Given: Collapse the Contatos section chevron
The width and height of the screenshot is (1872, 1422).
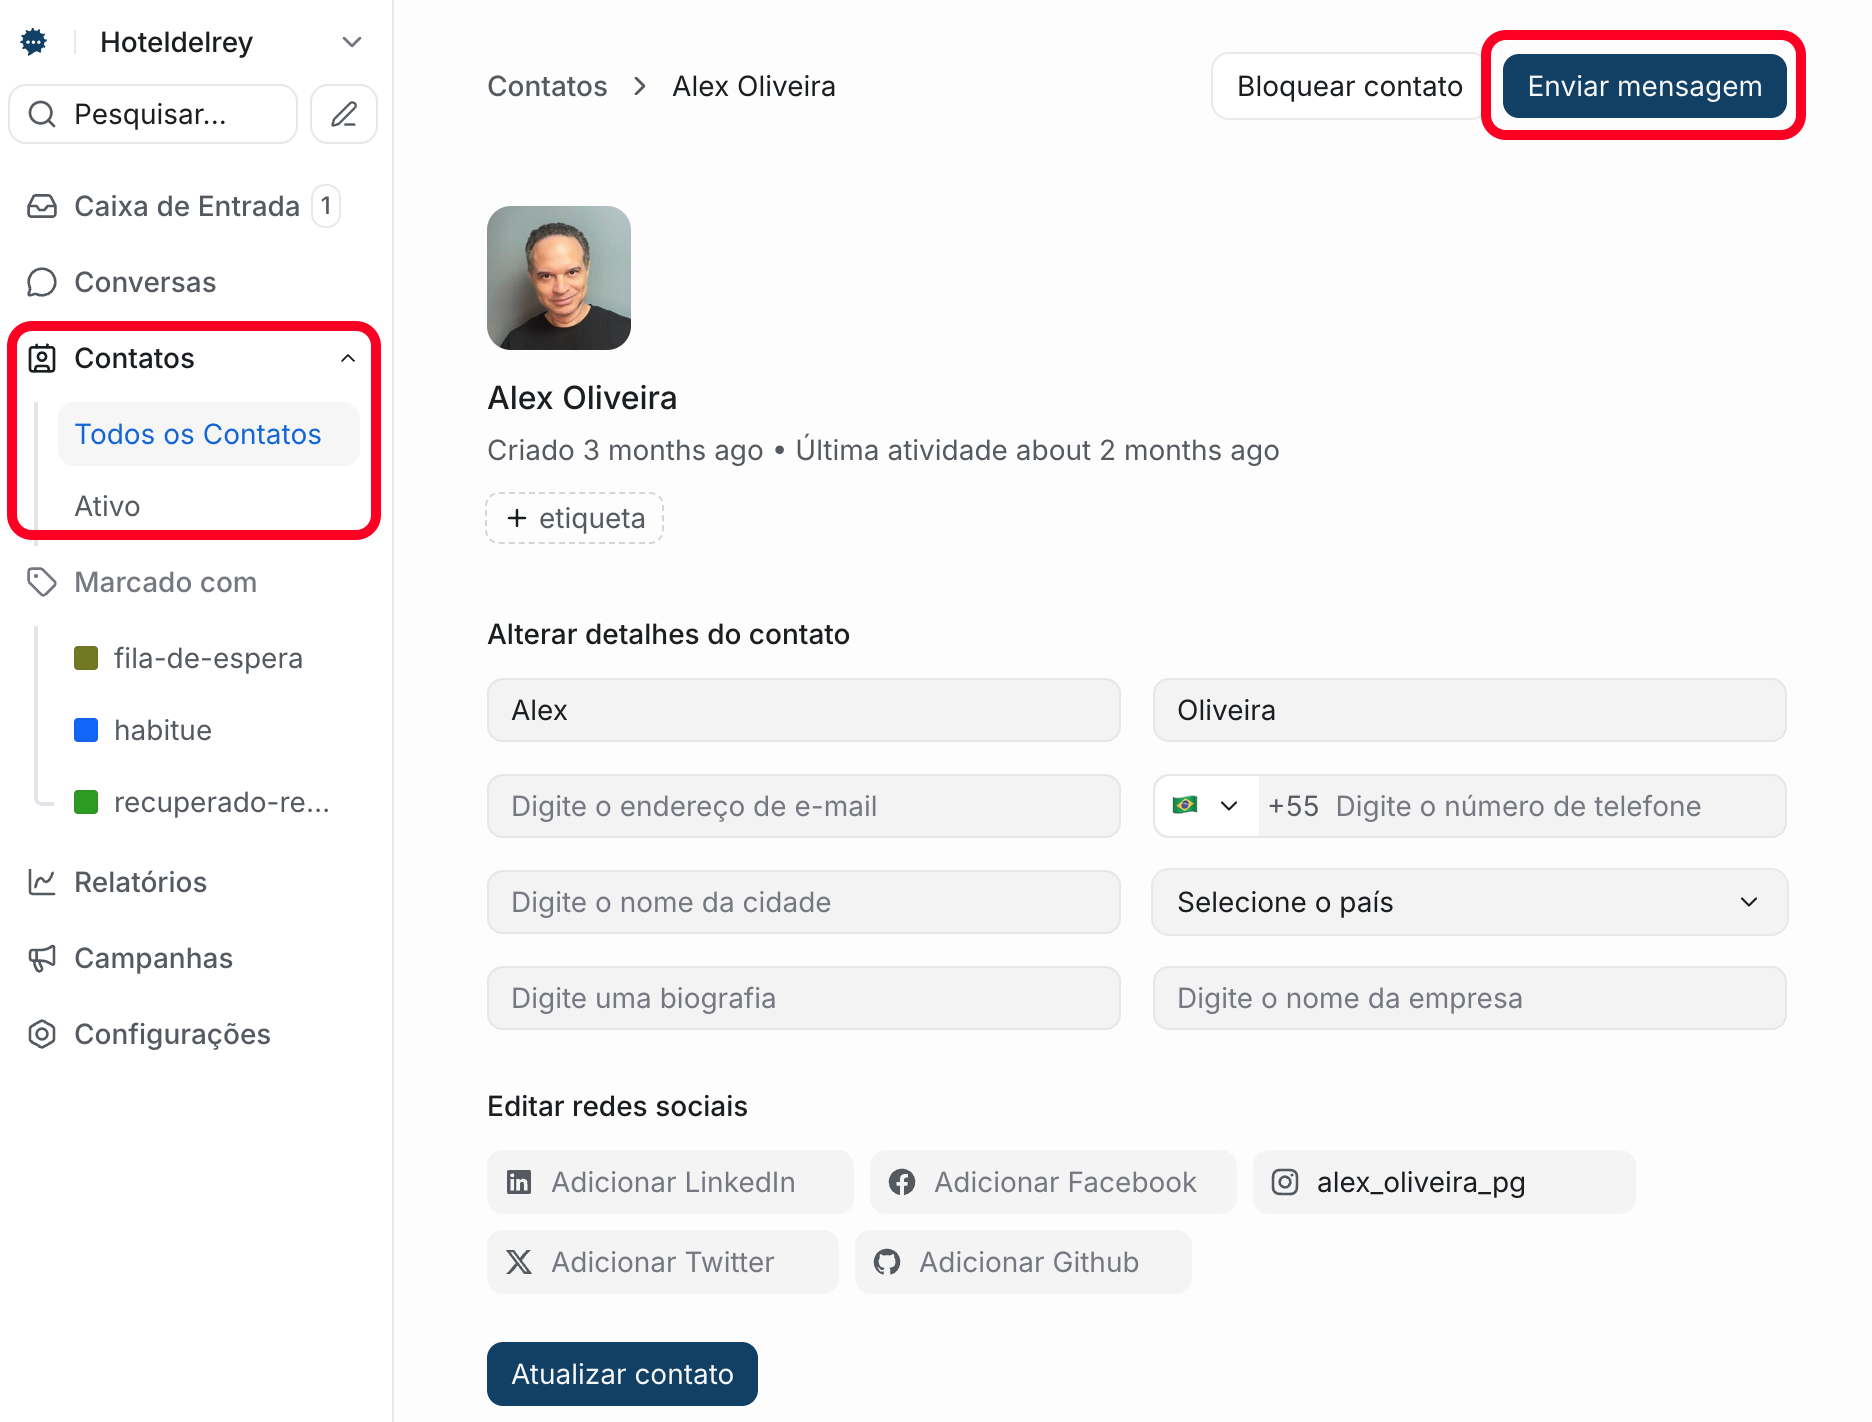Looking at the screenshot, I should pos(349,358).
